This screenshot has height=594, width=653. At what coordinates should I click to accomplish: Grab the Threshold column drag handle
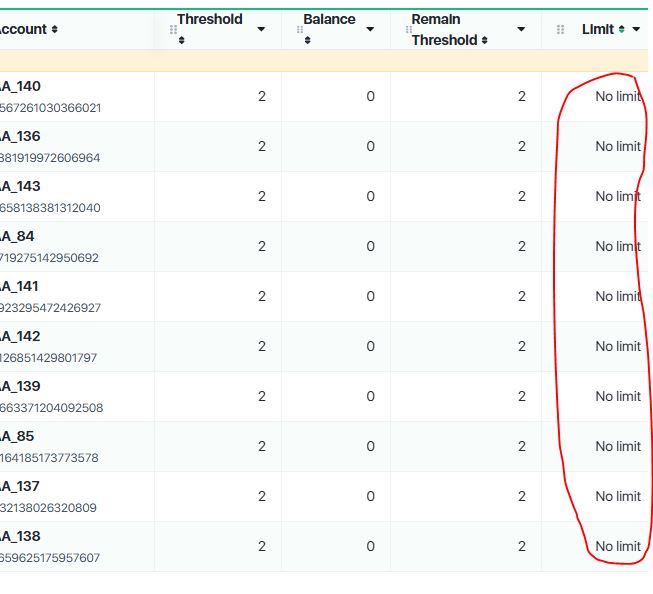tap(173, 30)
